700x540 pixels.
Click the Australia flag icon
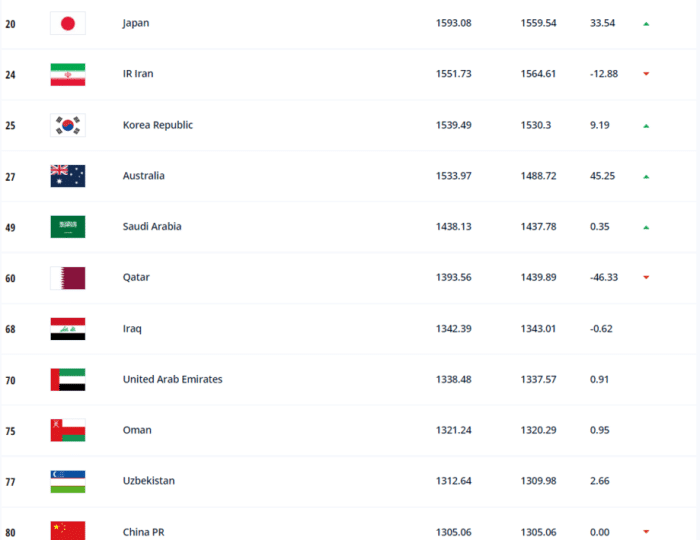pos(68,176)
